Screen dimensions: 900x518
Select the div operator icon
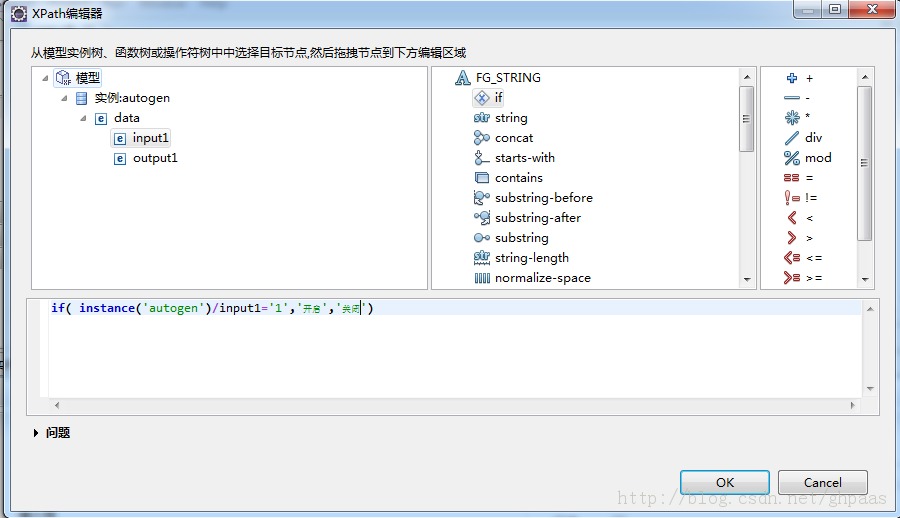[x=792, y=138]
